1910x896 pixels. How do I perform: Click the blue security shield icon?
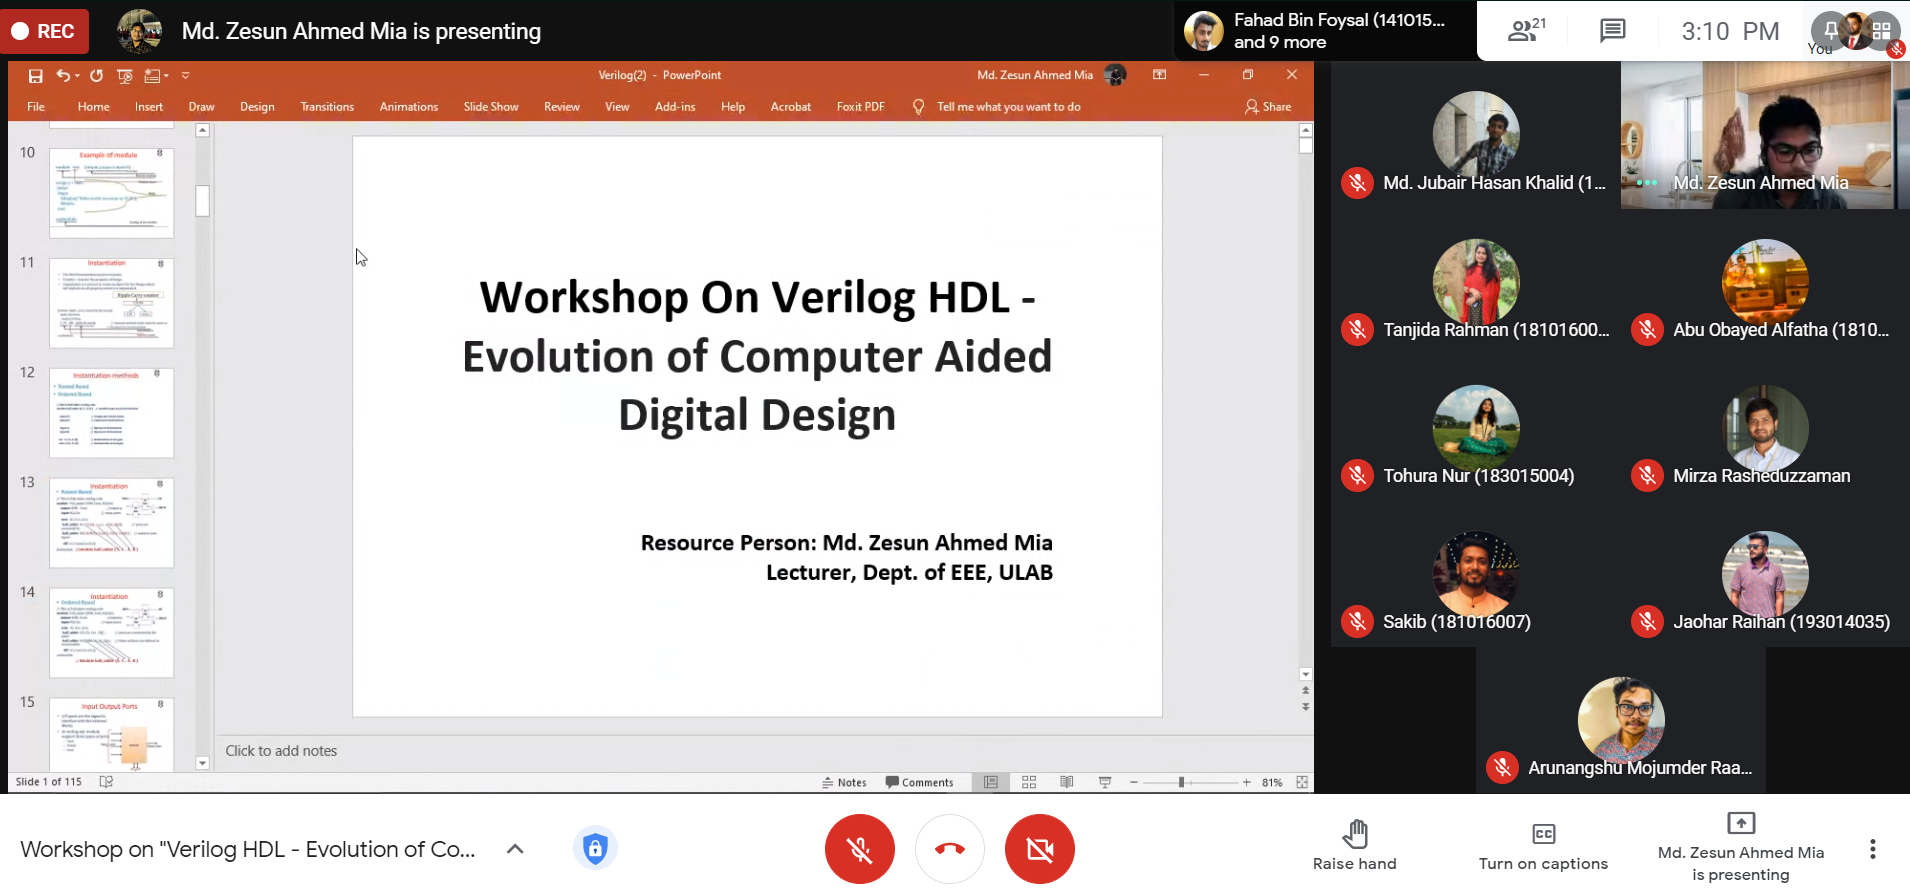pos(595,849)
